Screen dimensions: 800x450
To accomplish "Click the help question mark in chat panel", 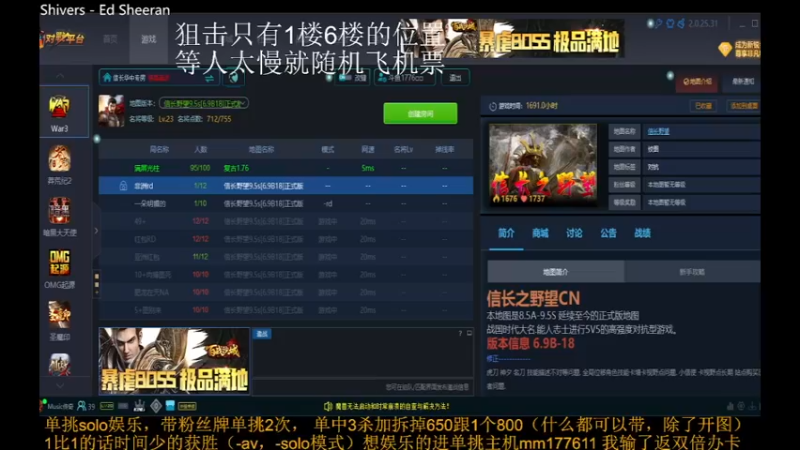I will (460, 333).
